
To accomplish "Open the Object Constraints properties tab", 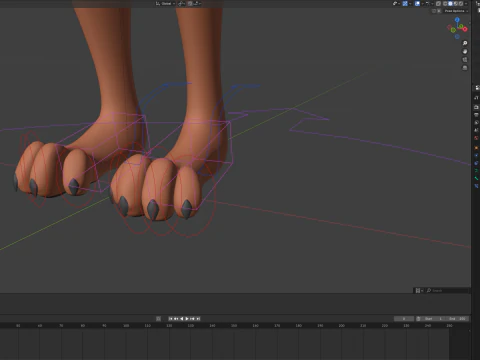I will [x=477, y=163].
